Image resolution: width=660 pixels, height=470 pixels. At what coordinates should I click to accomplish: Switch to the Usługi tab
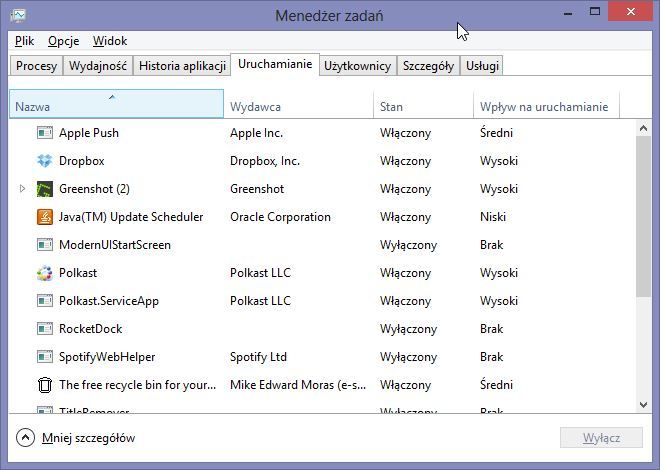(482, 66)
